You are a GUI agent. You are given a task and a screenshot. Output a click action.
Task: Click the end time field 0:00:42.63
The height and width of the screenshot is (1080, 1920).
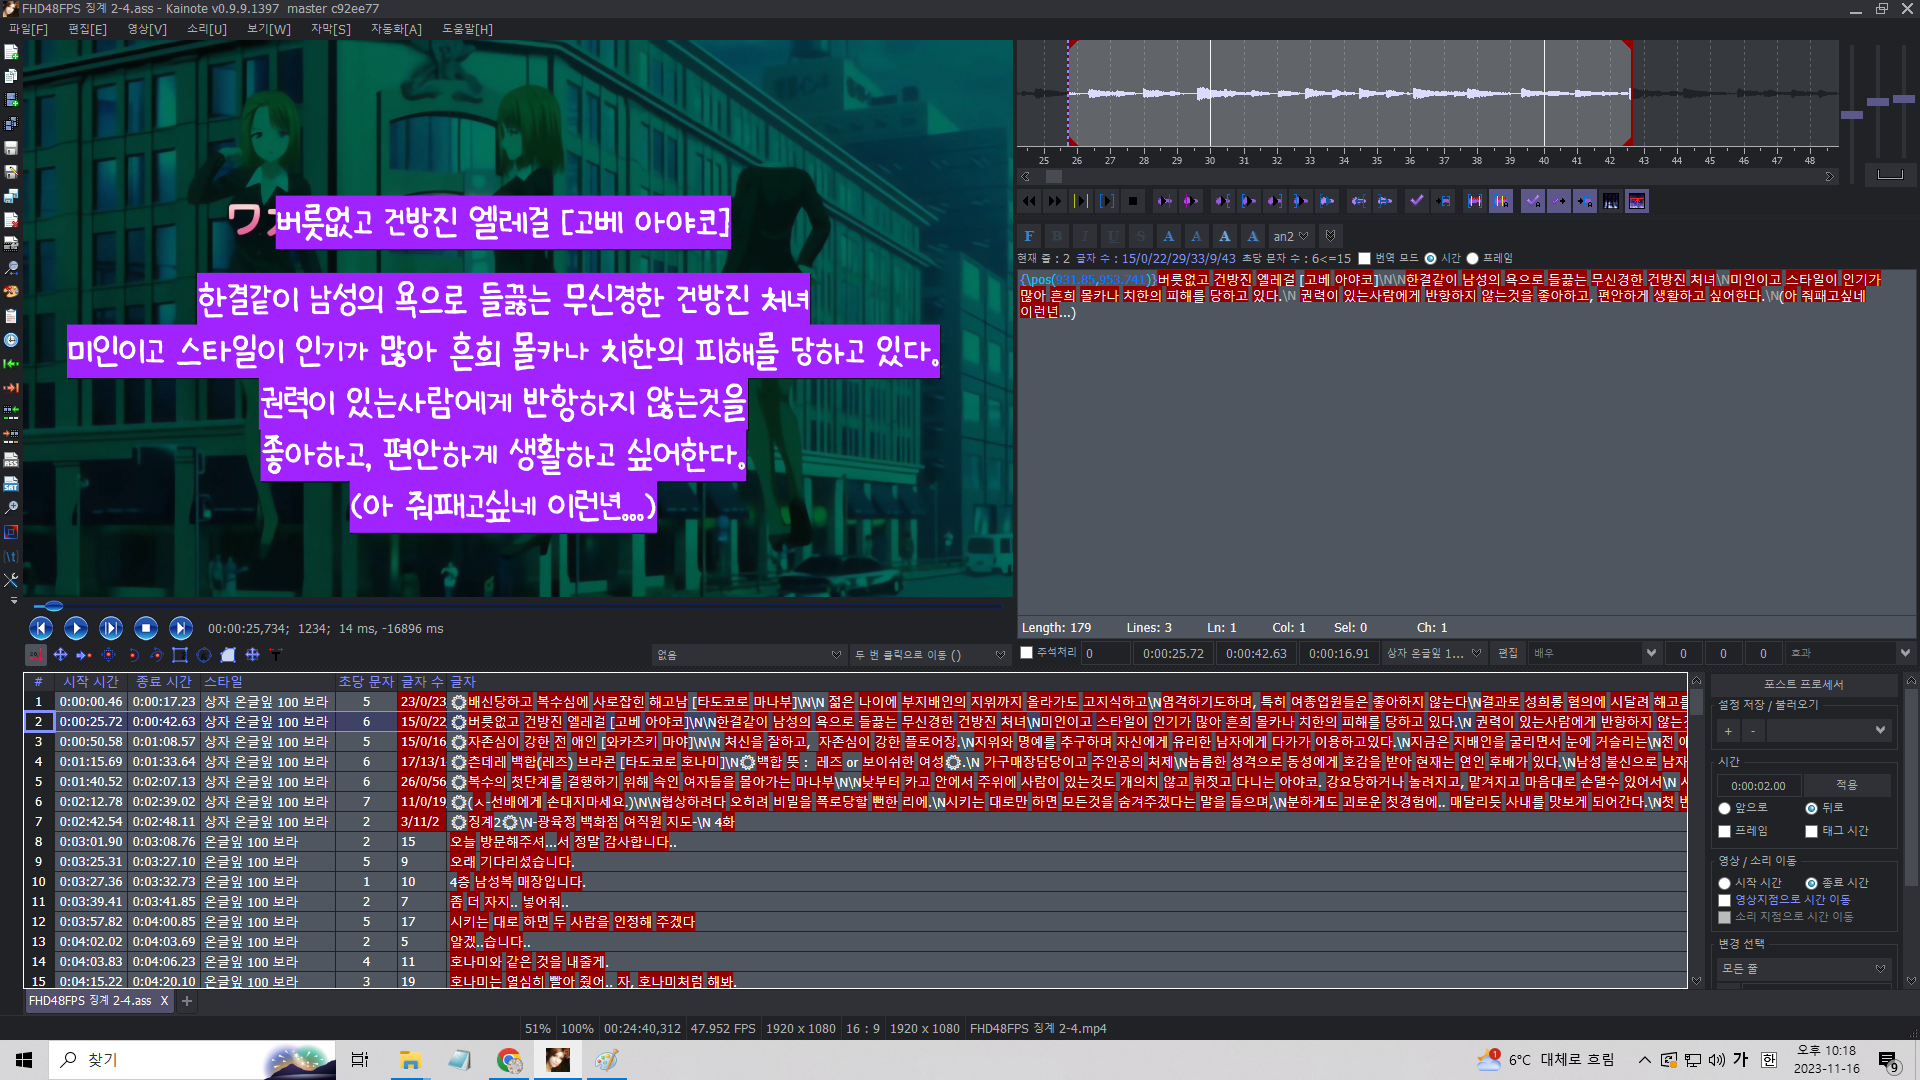1256,653
